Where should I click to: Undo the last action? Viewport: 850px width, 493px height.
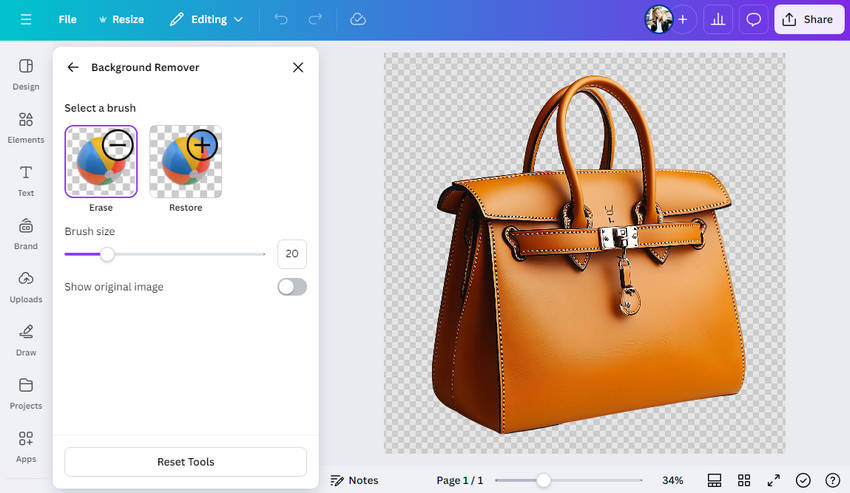pyautogui.click(x=281, y=20)
